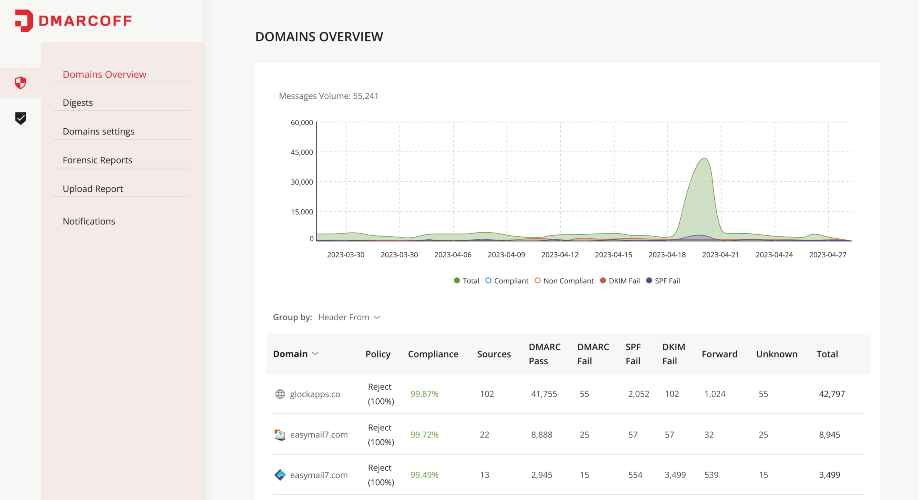The height and width of the screenshot is (500, 921).
Task: Go to the Digests menu item
Action: 77,102
